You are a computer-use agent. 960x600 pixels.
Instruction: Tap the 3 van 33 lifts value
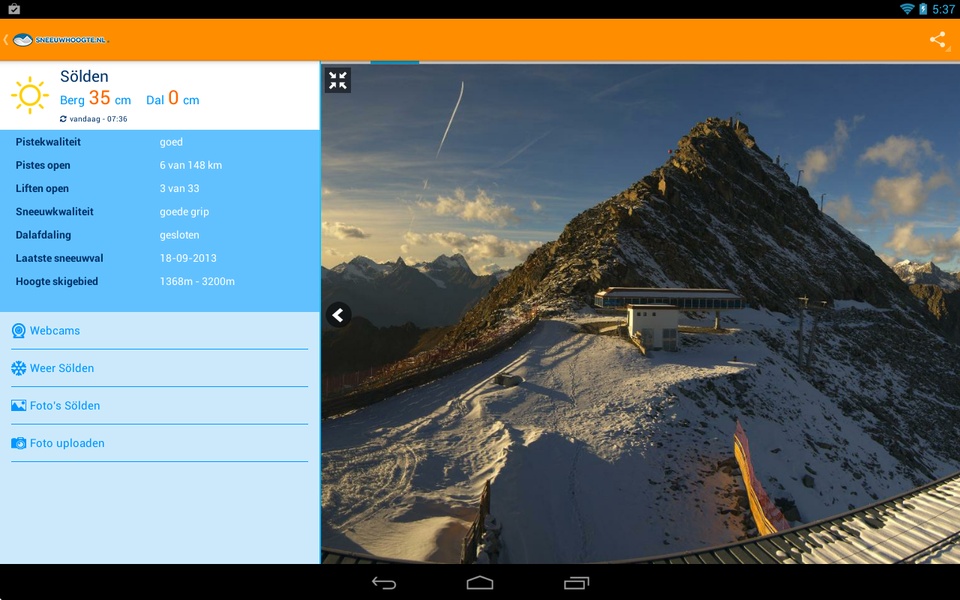179,189
